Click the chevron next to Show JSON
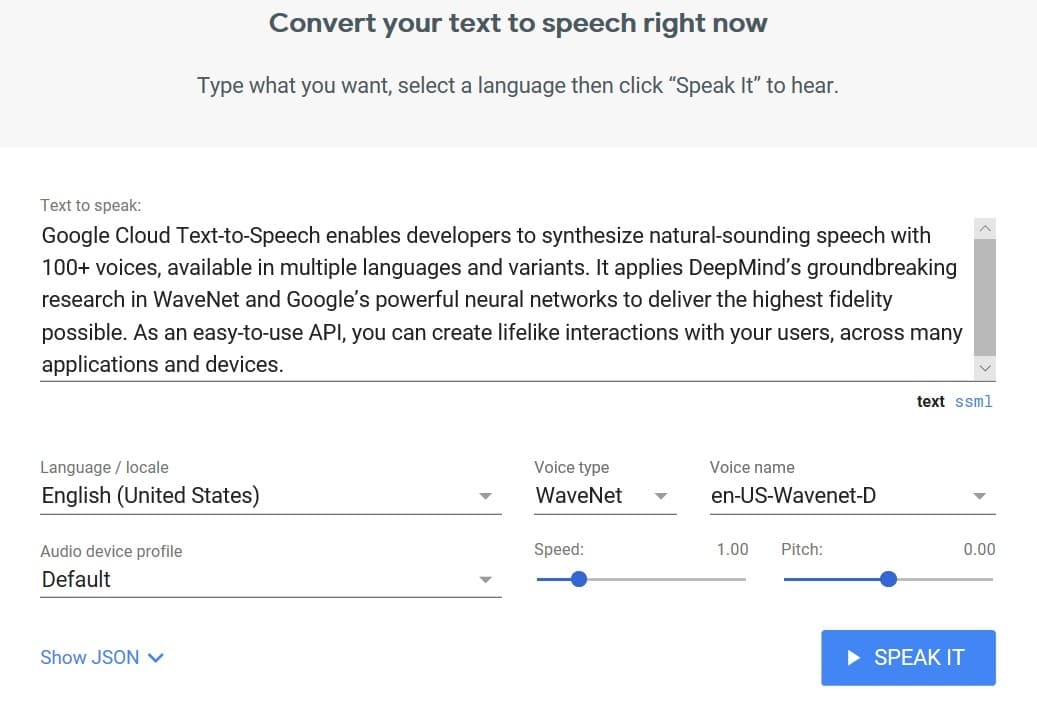The image size is (1037, 724). (x=156, y=658)
